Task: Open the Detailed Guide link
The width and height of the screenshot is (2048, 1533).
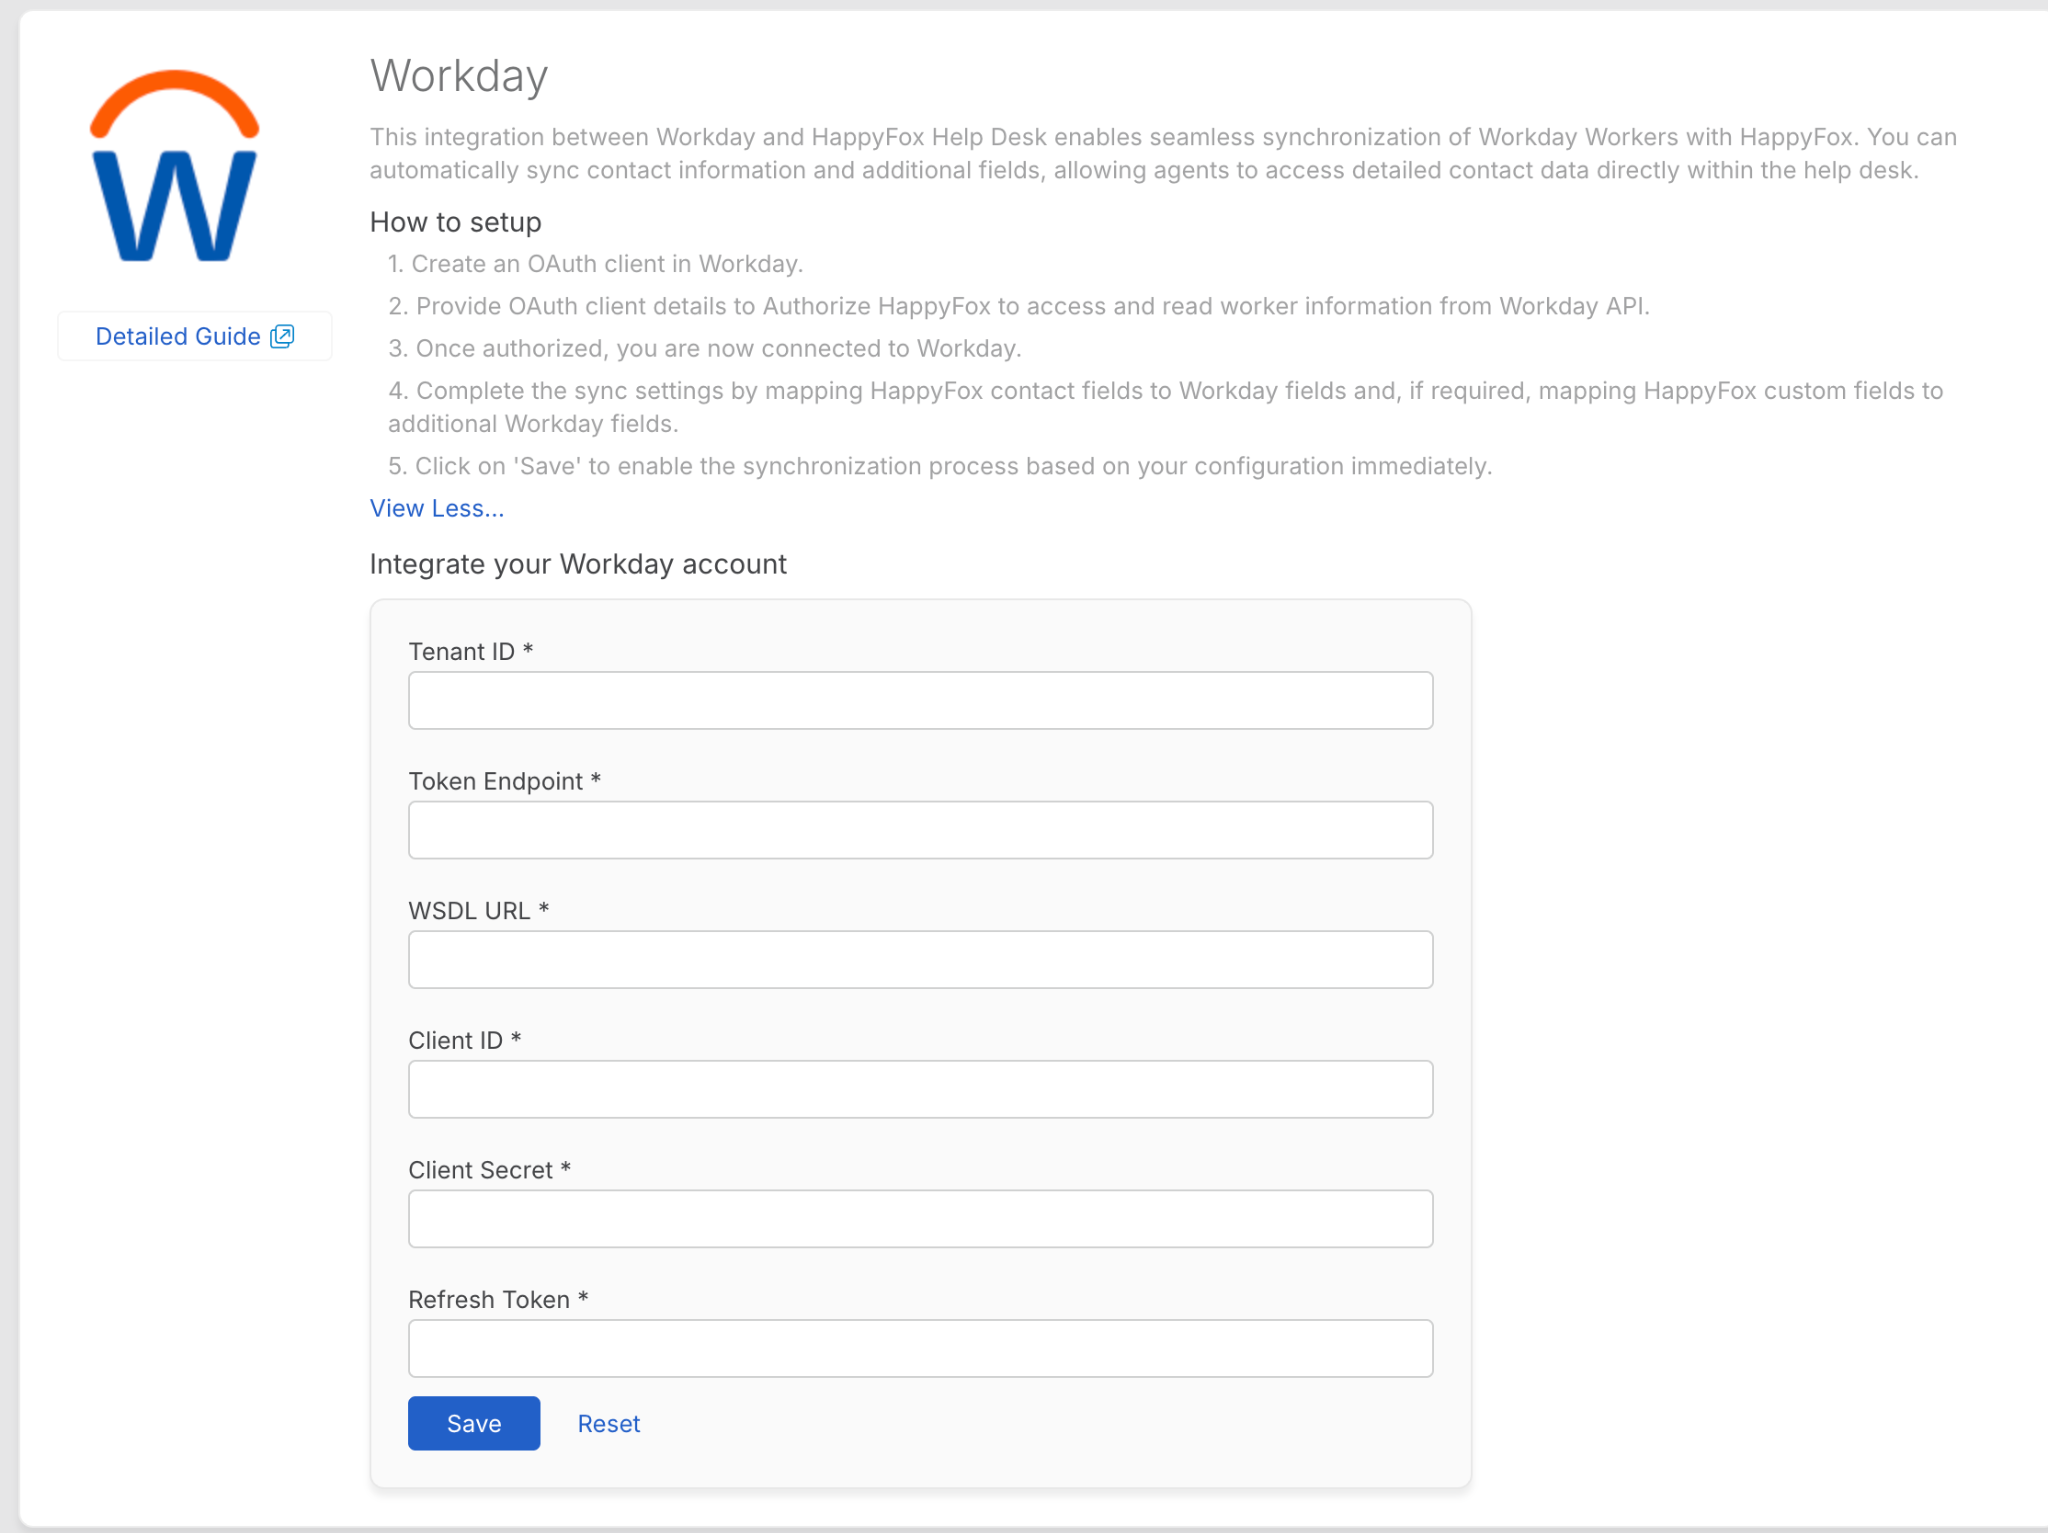Action: [x=178, y=336]
